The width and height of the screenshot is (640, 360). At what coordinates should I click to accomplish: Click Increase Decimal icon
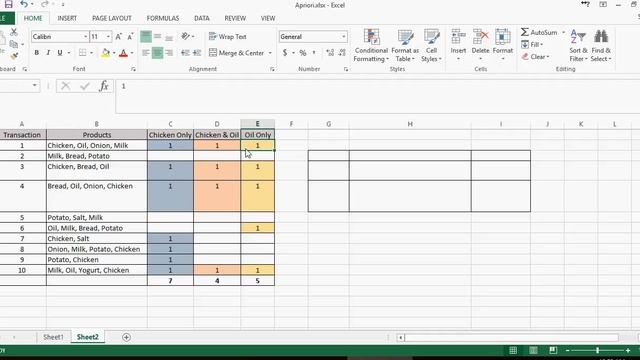coord(330,53)
